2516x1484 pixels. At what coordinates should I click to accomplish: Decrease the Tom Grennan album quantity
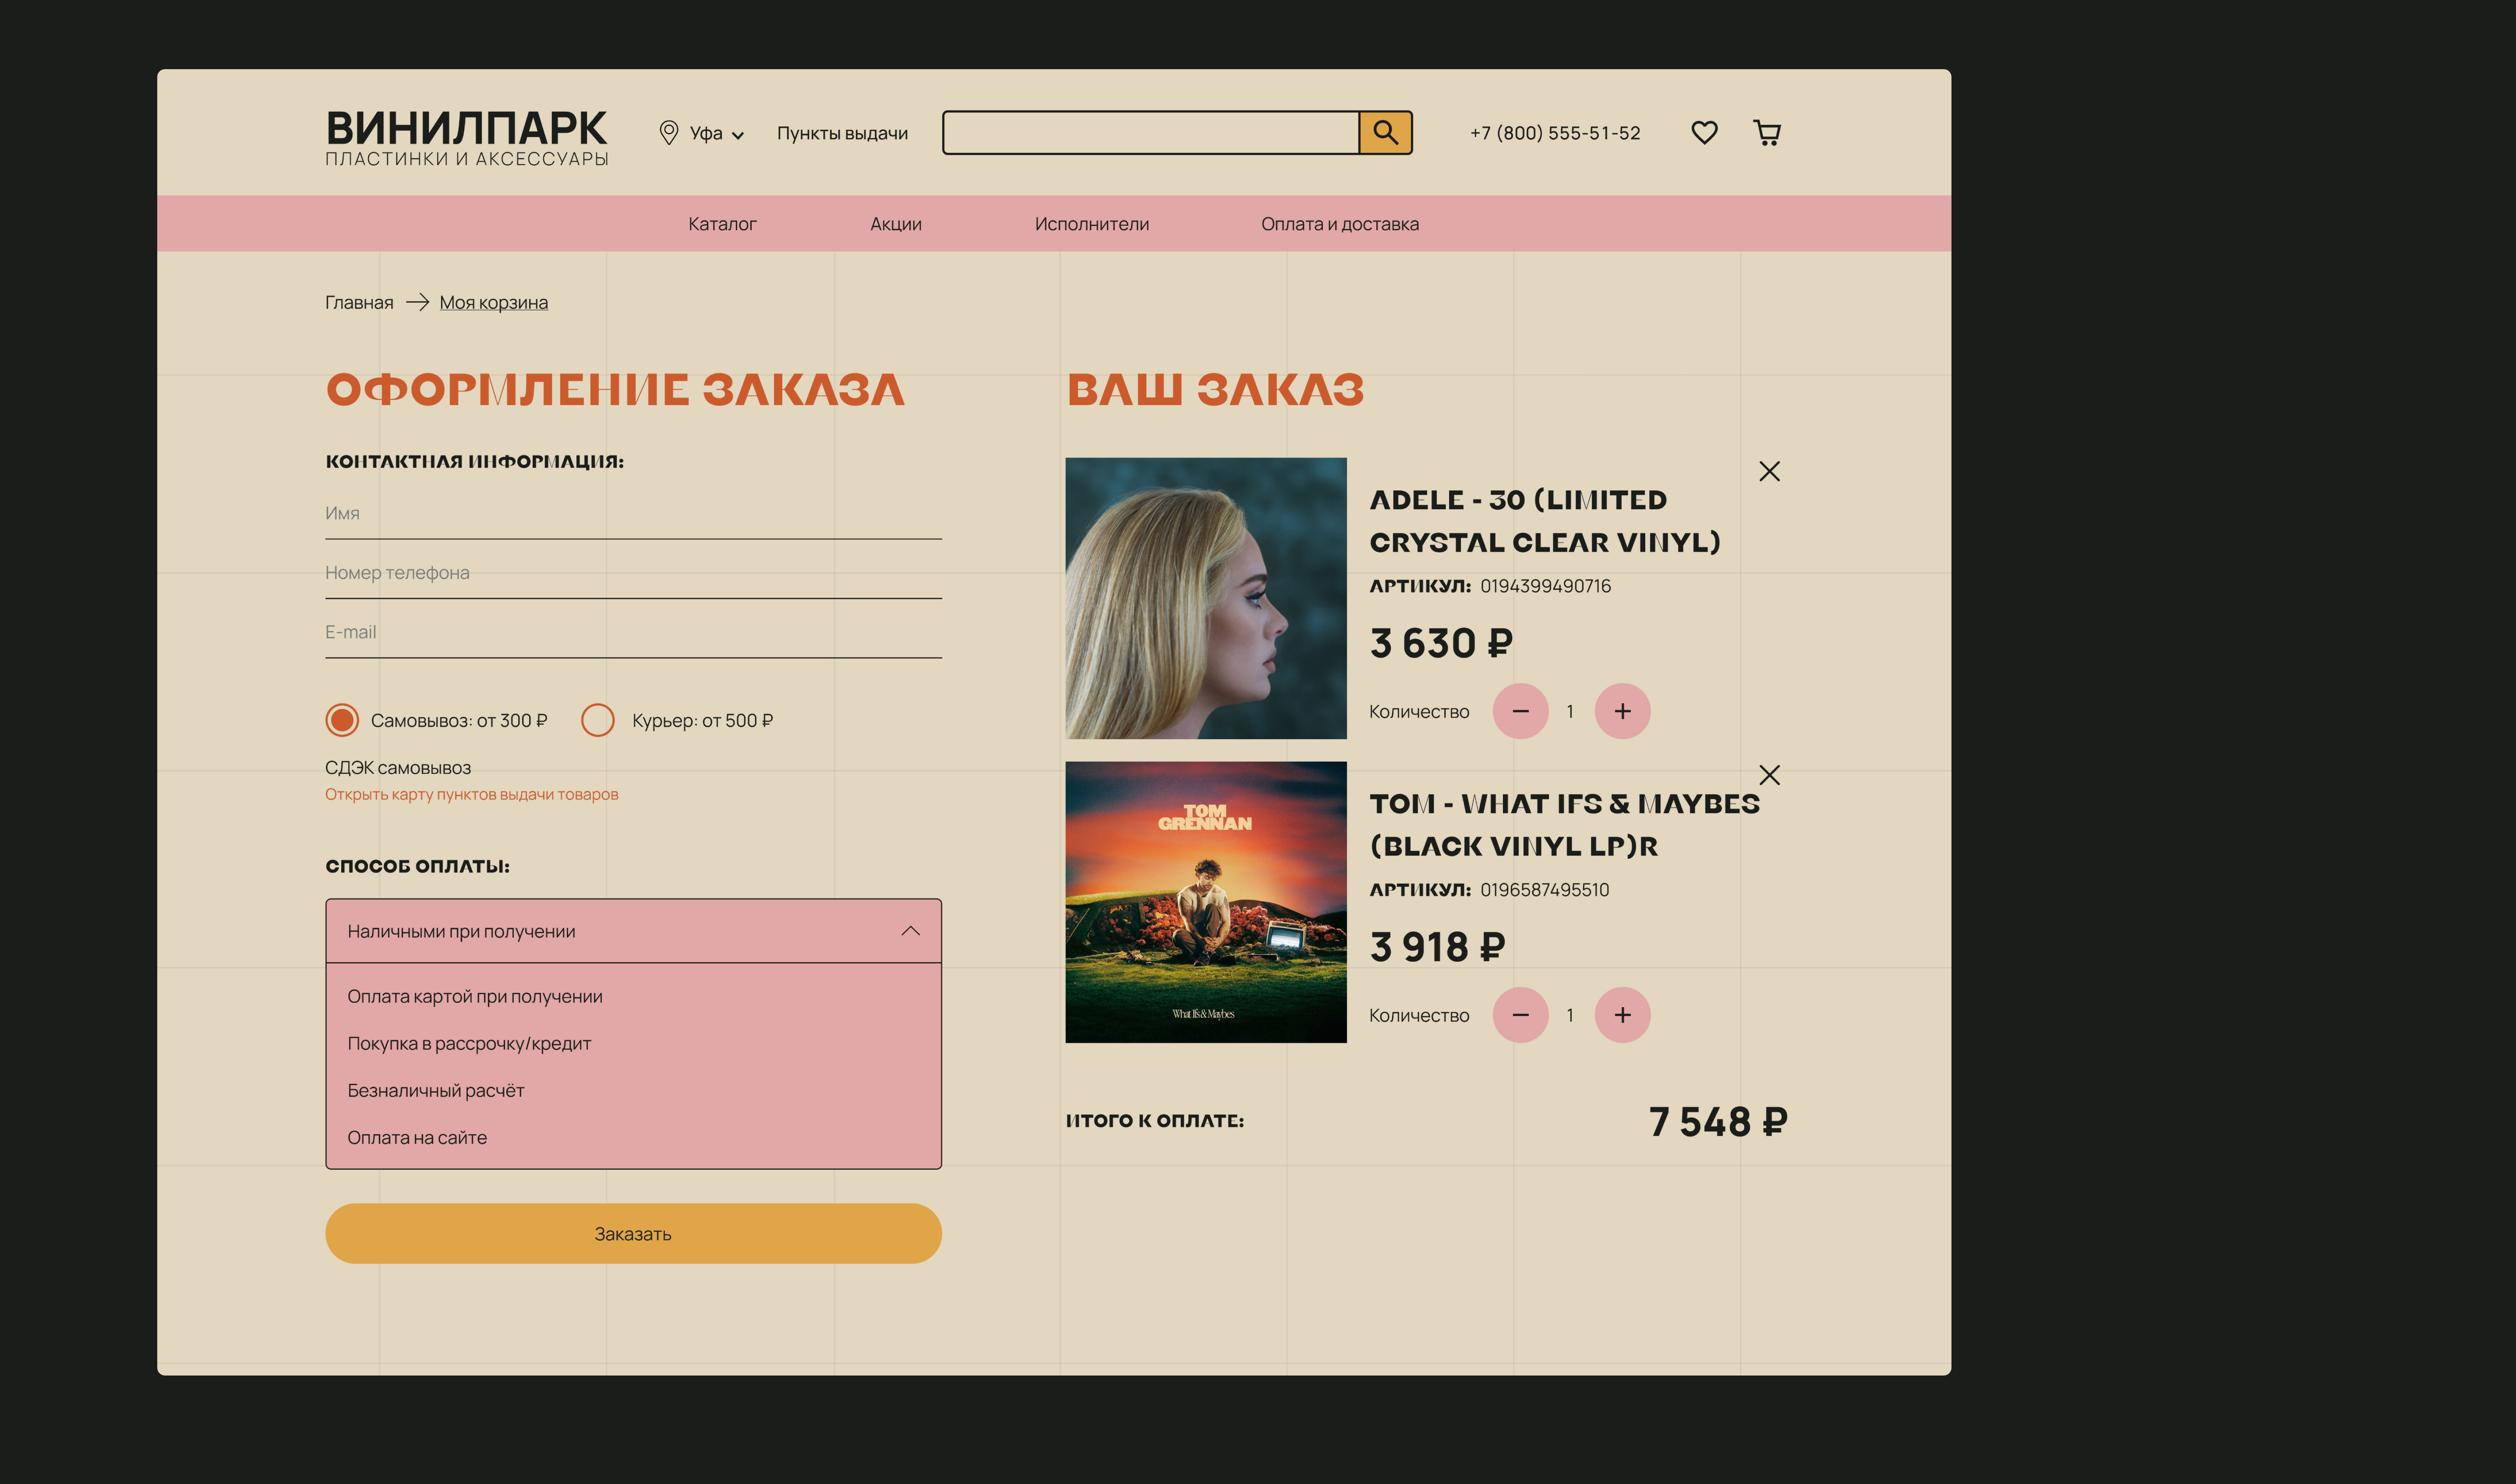point(1520,1015)
